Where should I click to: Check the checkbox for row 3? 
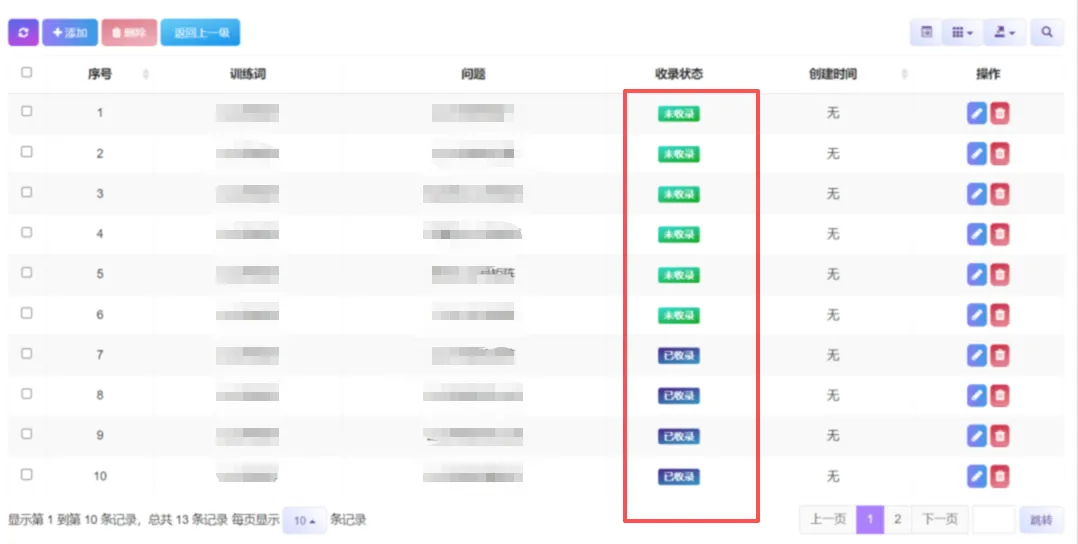[27, 192]
